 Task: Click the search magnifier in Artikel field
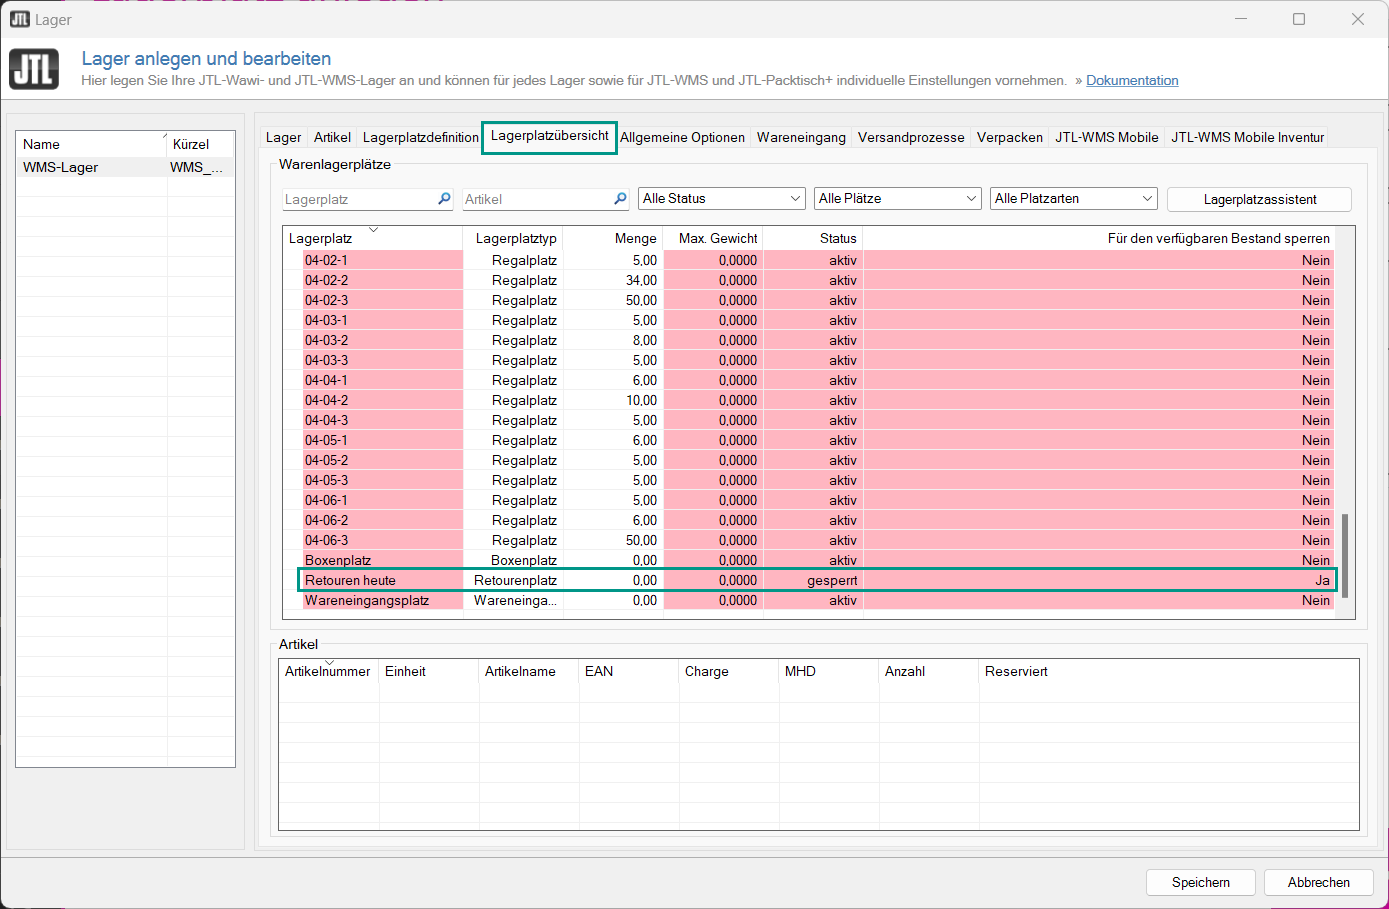tap(621, 199)
